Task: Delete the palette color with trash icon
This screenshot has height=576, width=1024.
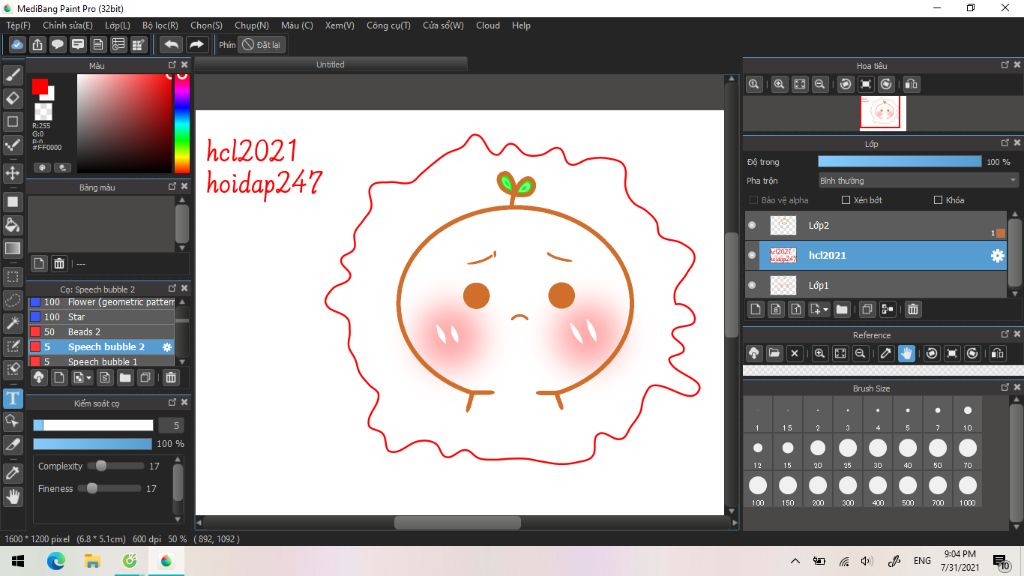Action: pos(59,263)
